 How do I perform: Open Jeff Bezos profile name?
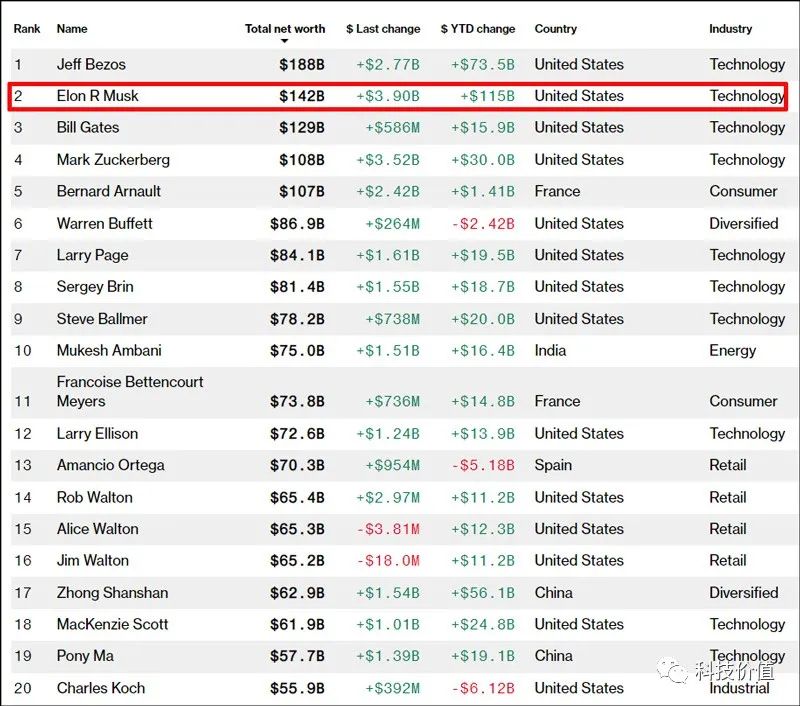(91, 64)
